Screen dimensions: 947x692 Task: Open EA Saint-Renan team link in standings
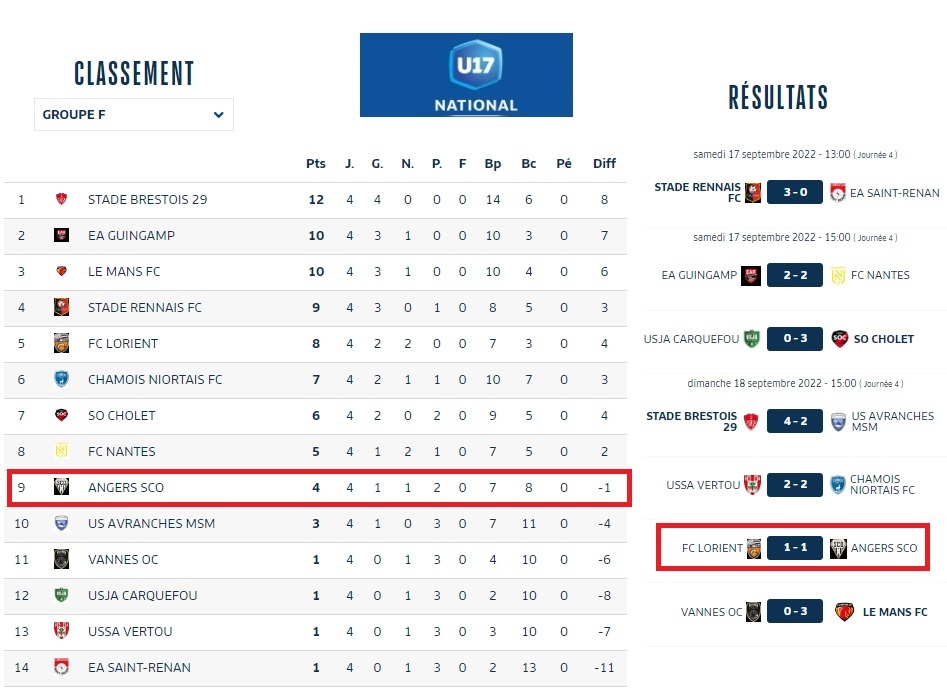tap(139, 668)
